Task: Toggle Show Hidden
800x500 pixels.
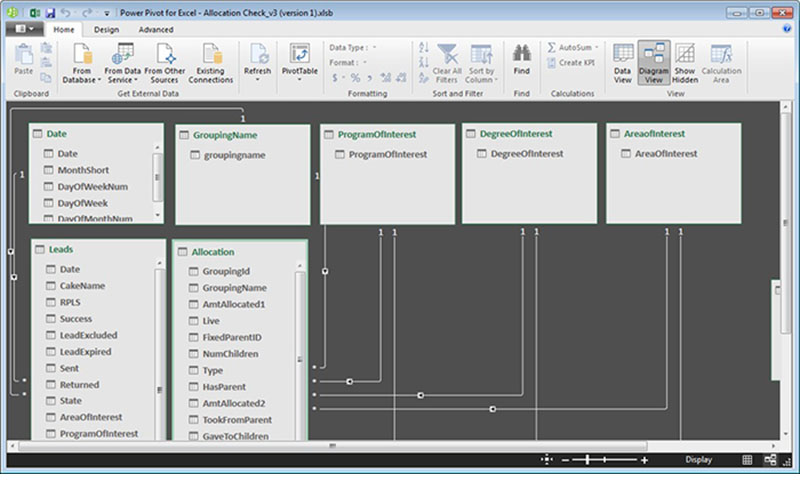Action: [685, 64]
